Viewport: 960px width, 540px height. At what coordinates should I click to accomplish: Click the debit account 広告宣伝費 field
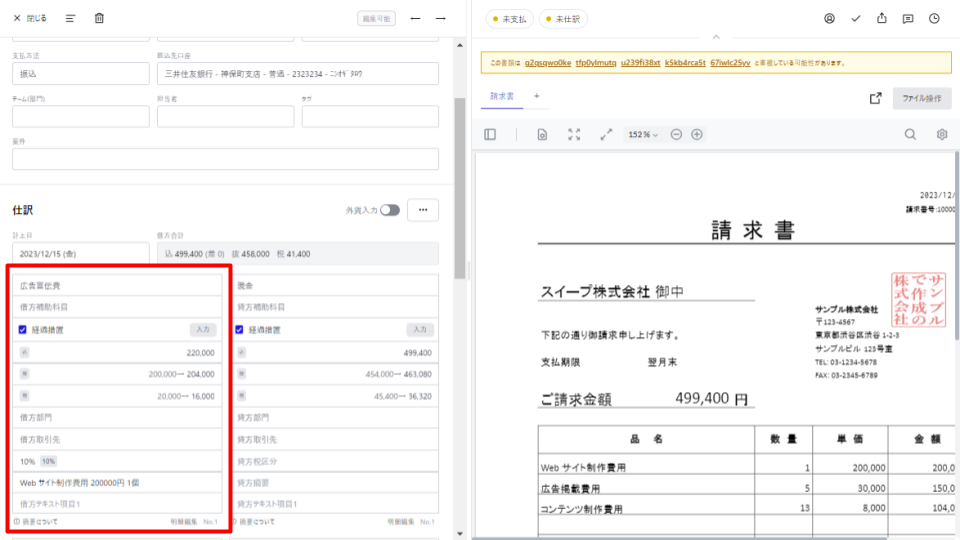click(x=117, y=285)
